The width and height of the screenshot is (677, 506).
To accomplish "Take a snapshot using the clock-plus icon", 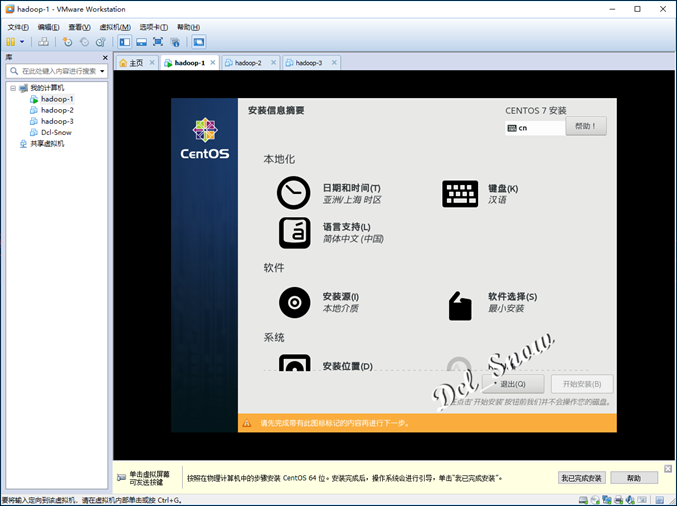I will 67,42.
